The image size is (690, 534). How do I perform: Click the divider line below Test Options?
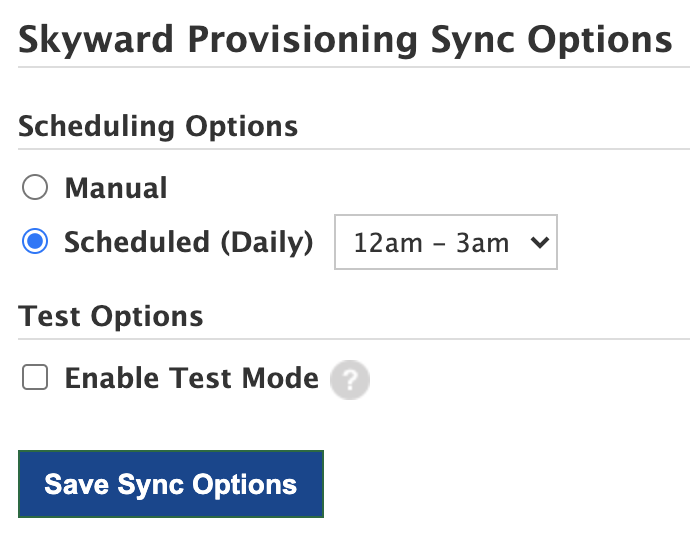pyautogui.click(x=352, y=339)
